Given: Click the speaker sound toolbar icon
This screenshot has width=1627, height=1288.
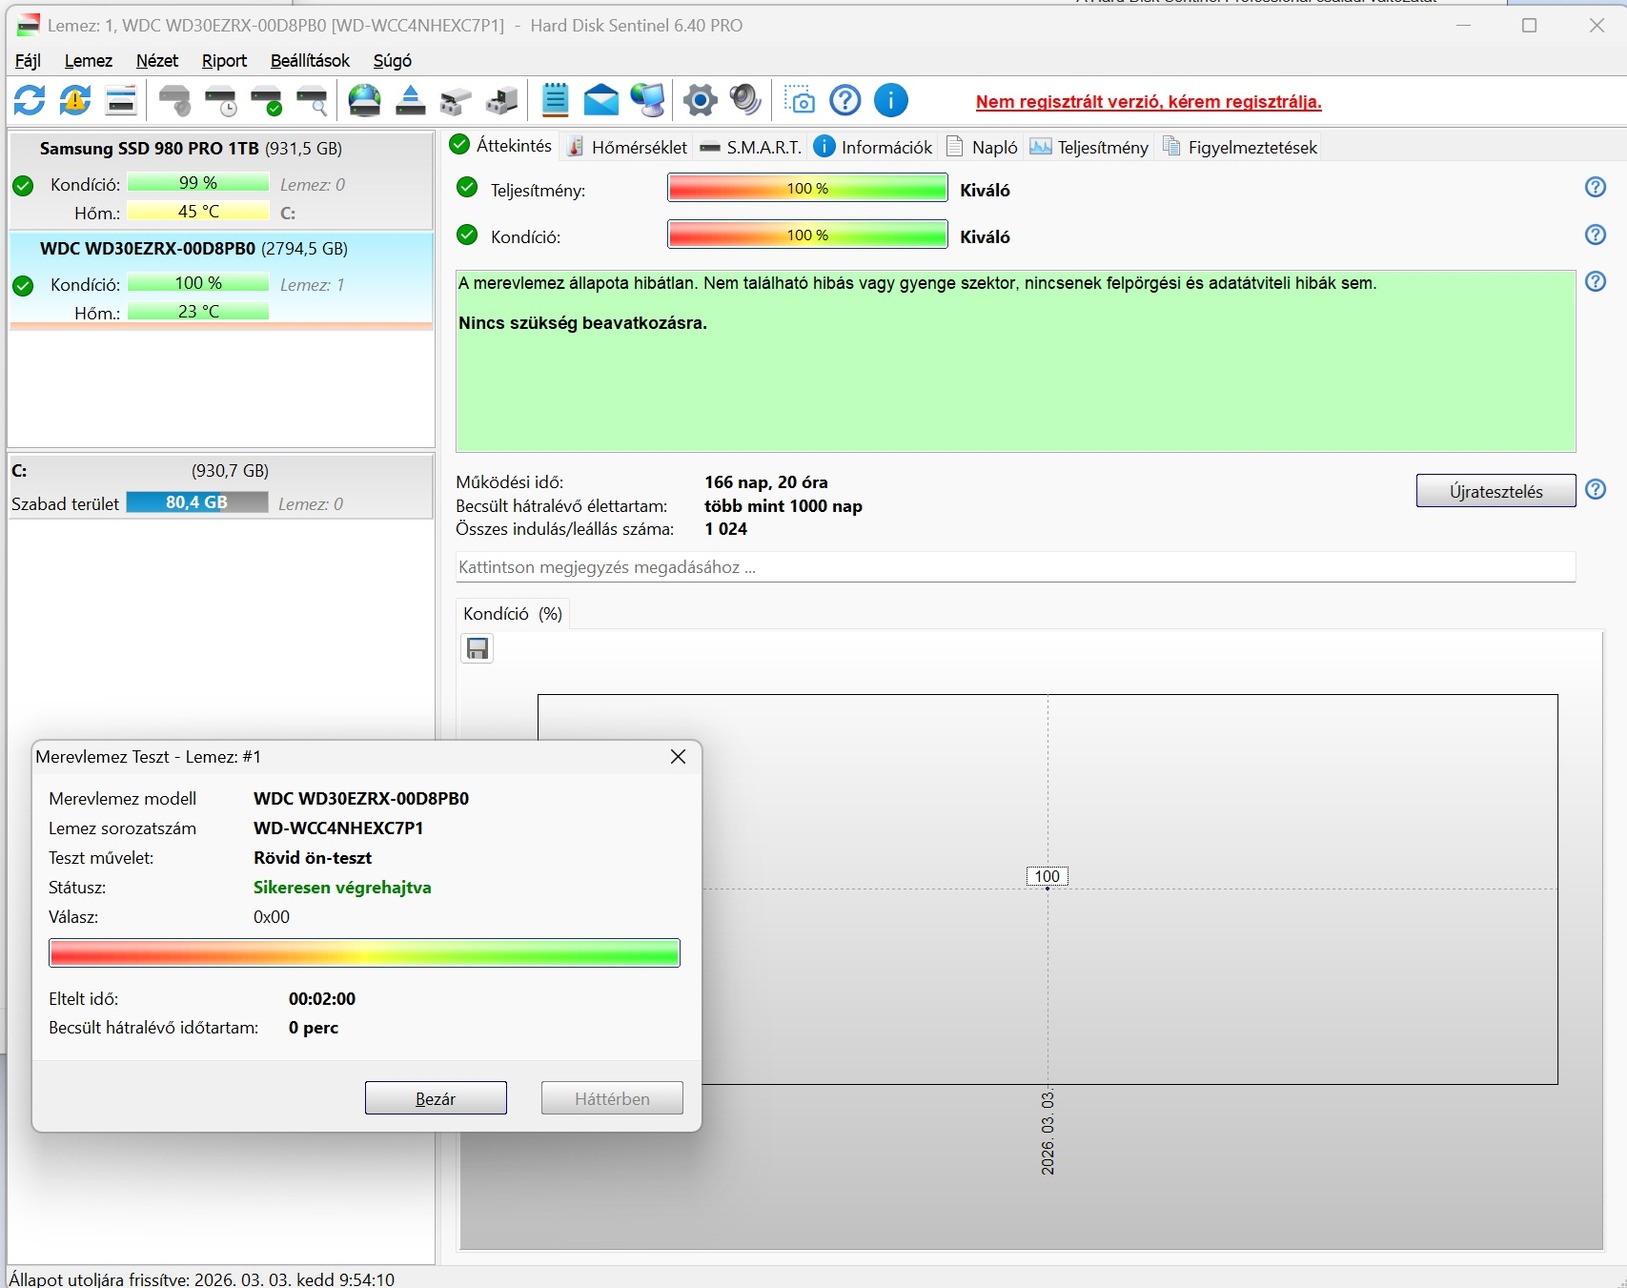Looking at the screenshot, I should (x=746, y=100).
